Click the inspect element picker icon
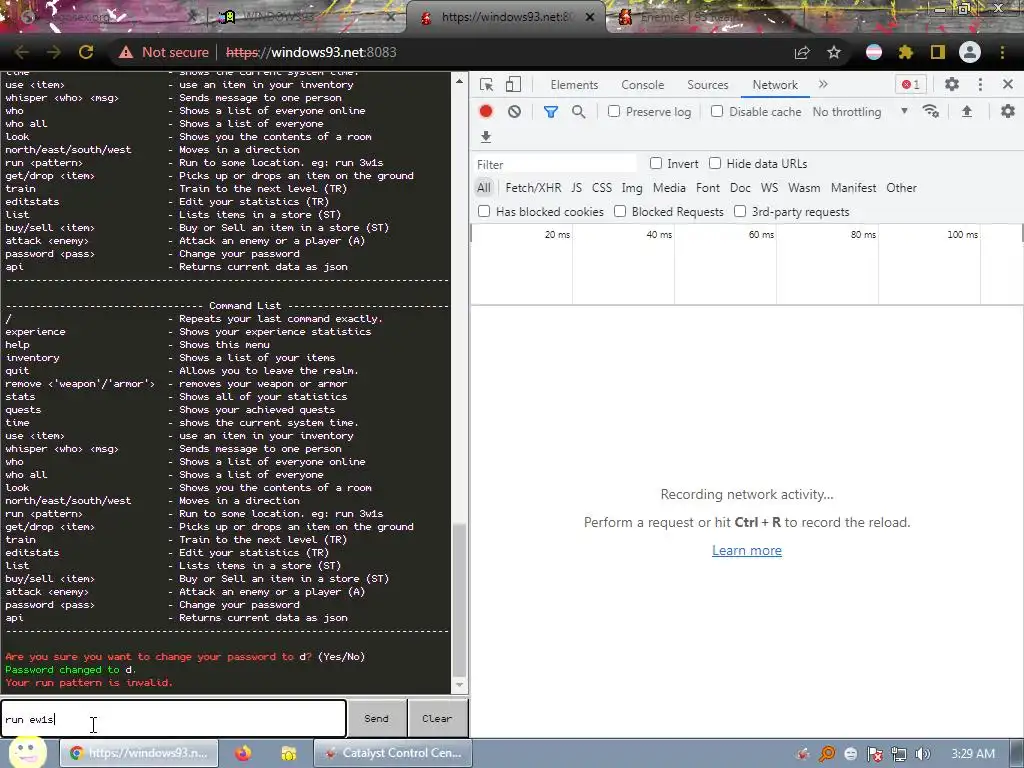This screenshot has height=768, width=1024. (x=486, y=84)
